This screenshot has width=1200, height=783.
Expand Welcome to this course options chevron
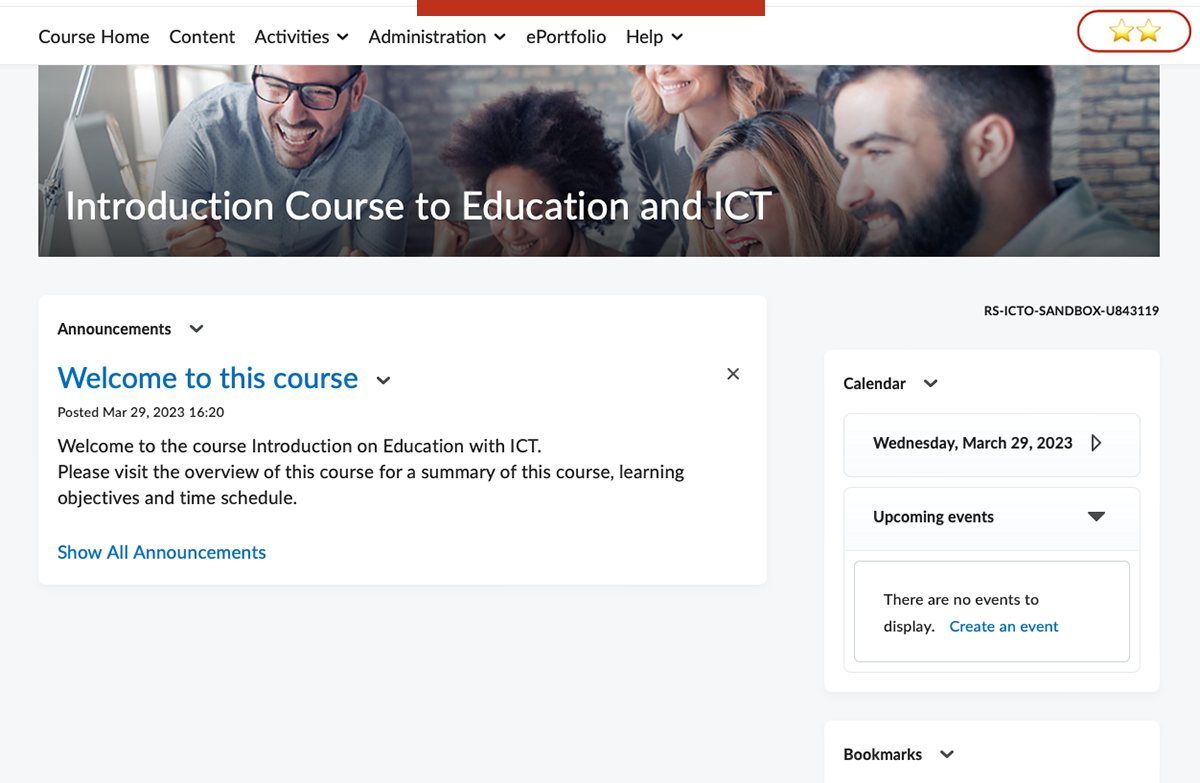point(383,380)
